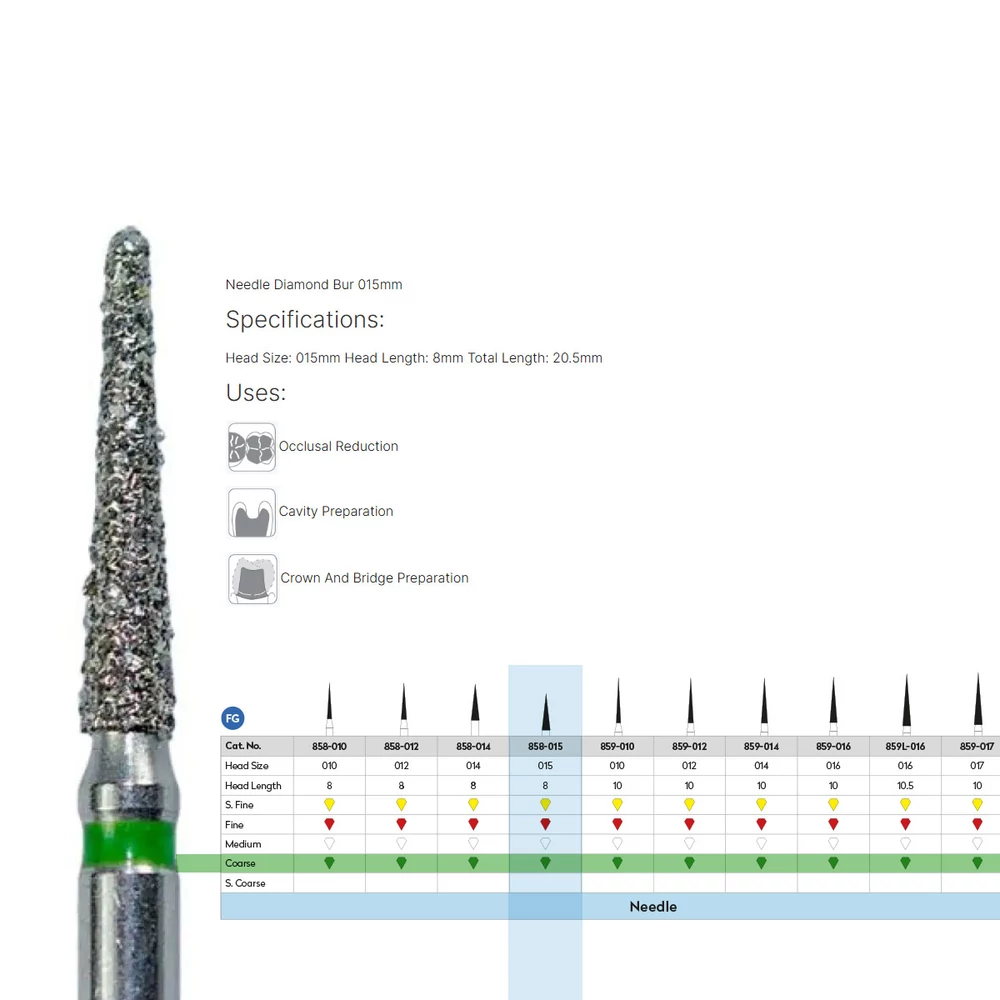Click the blue FG badge

(x=232, y=718)
